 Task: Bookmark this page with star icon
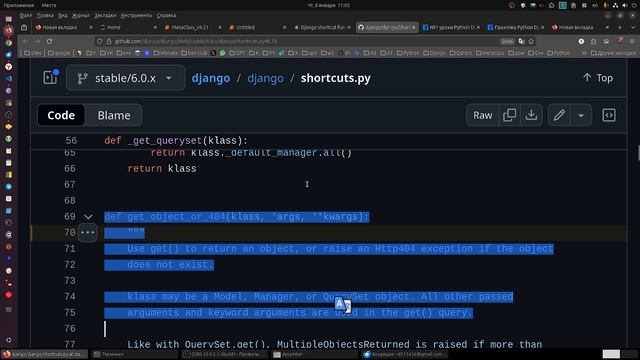click(531, 41)
